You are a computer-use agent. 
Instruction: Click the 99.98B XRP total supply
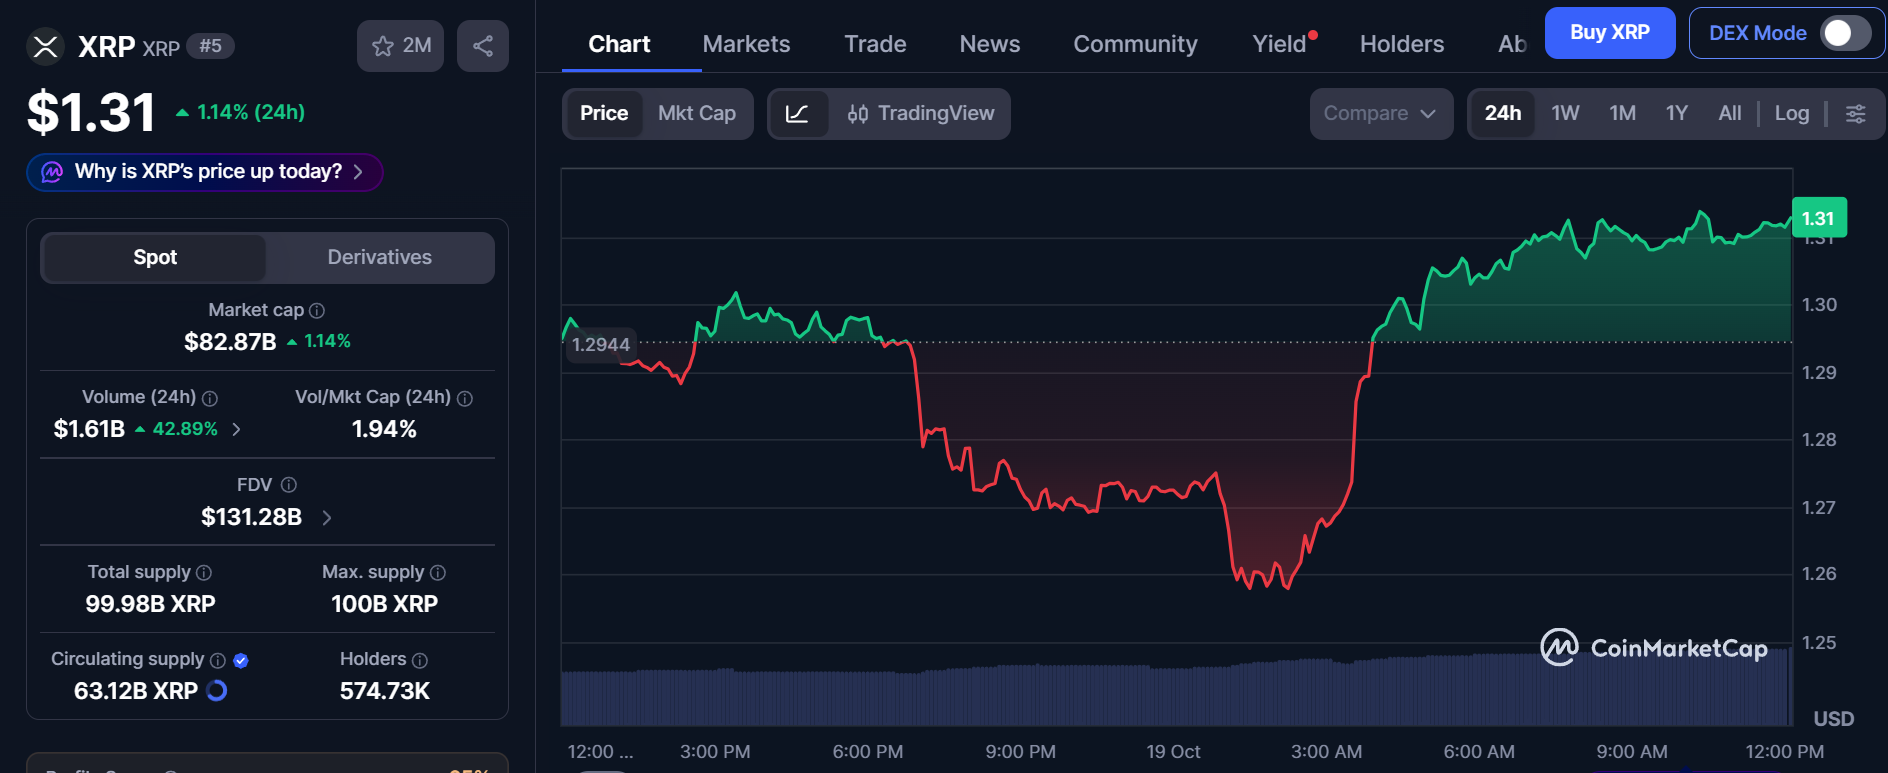[150, 604]
